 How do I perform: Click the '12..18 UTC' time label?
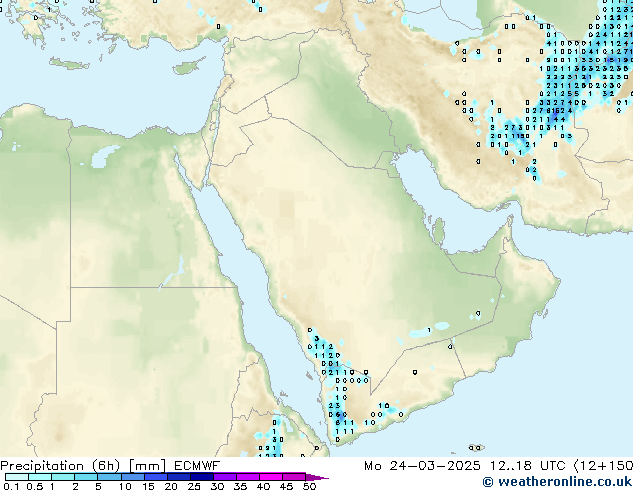coord(528,466)
